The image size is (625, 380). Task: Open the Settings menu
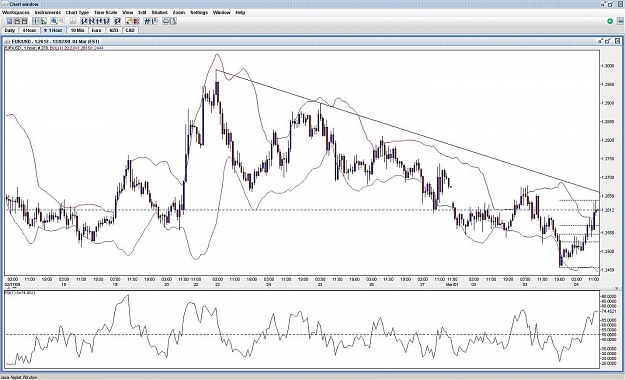199,12
